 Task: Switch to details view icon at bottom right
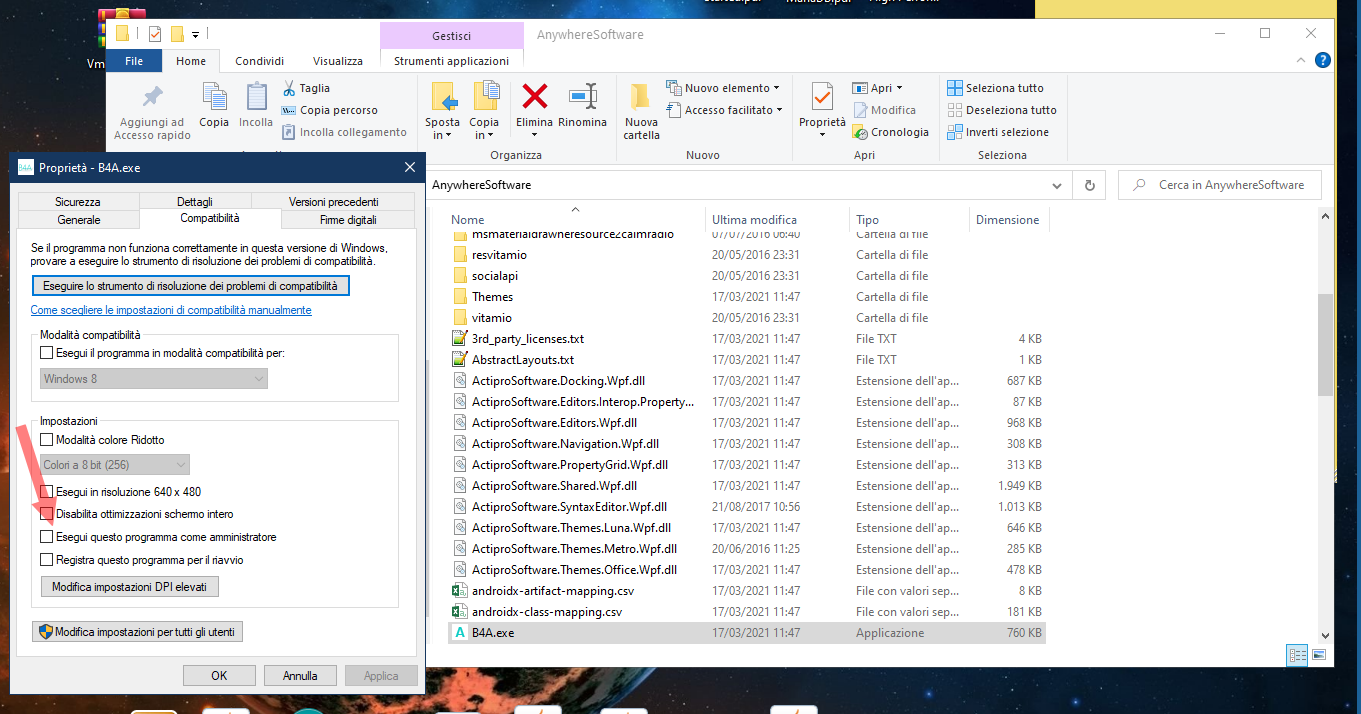(1298, 655)
